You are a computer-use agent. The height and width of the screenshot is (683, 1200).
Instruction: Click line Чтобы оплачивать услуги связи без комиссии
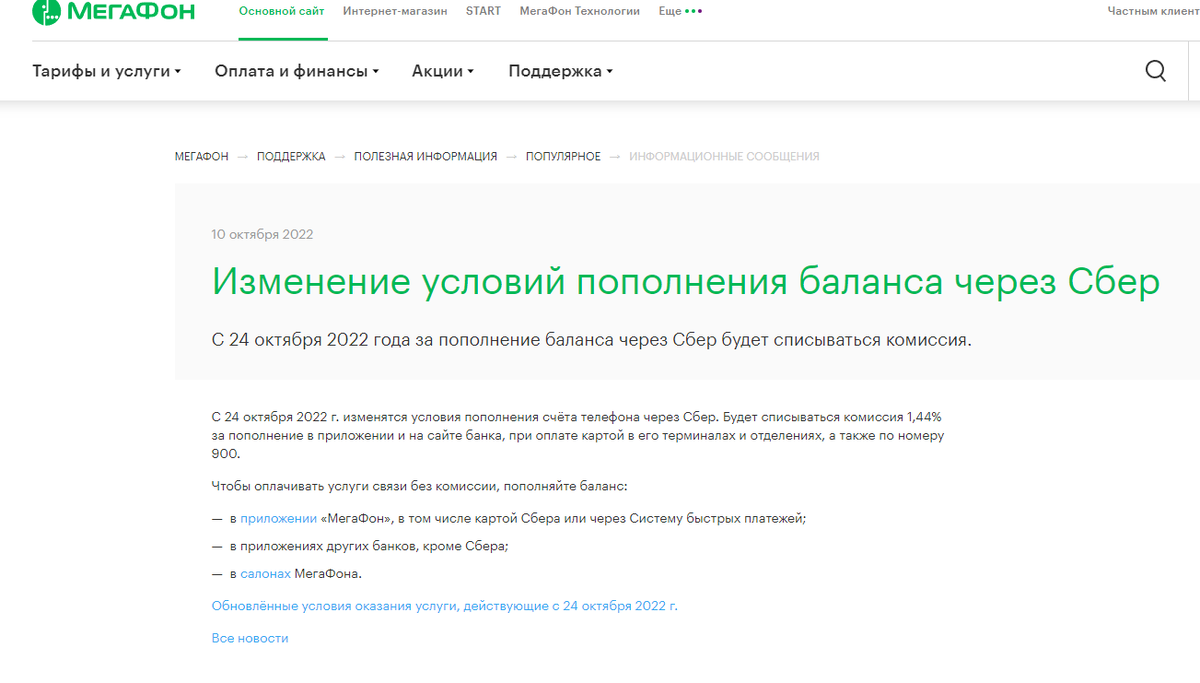419,487
